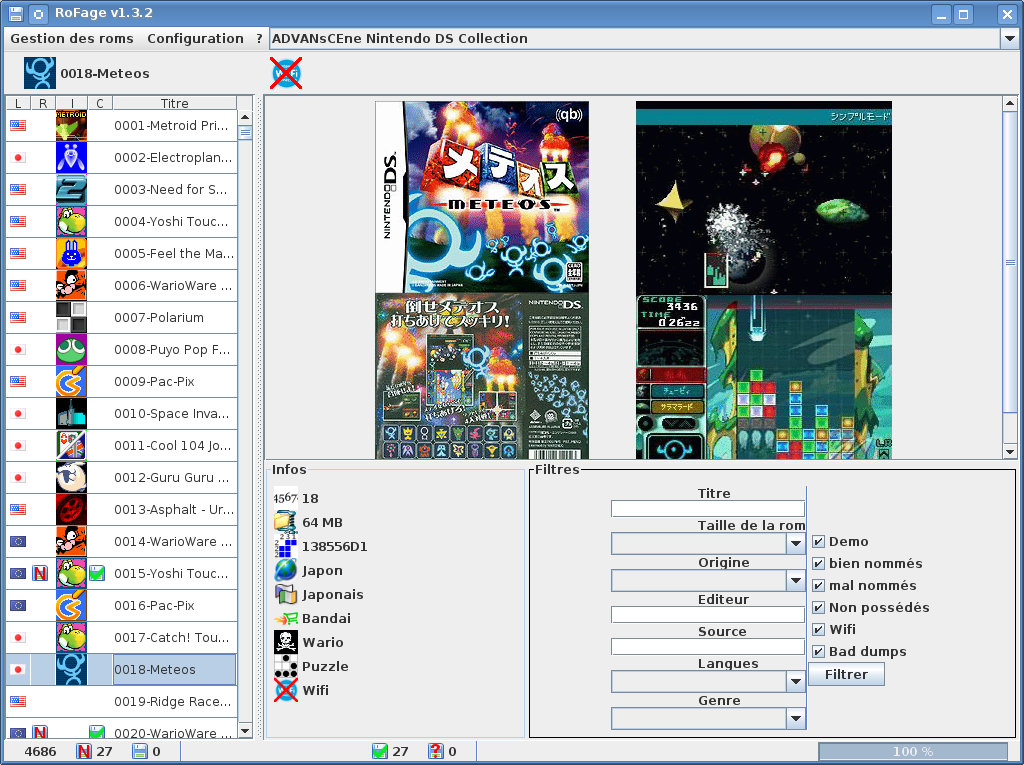Image resolution: width=1024 pixels, height=765 pixels.
Task: Select the 0017-Catch! Touch row
Action: [x=121, y=638]
